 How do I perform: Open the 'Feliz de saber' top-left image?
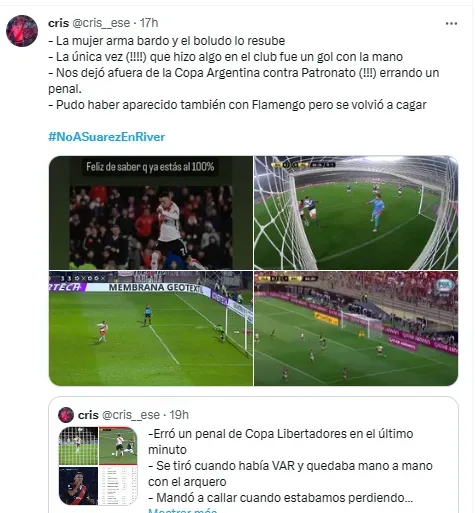pos(151,213)
